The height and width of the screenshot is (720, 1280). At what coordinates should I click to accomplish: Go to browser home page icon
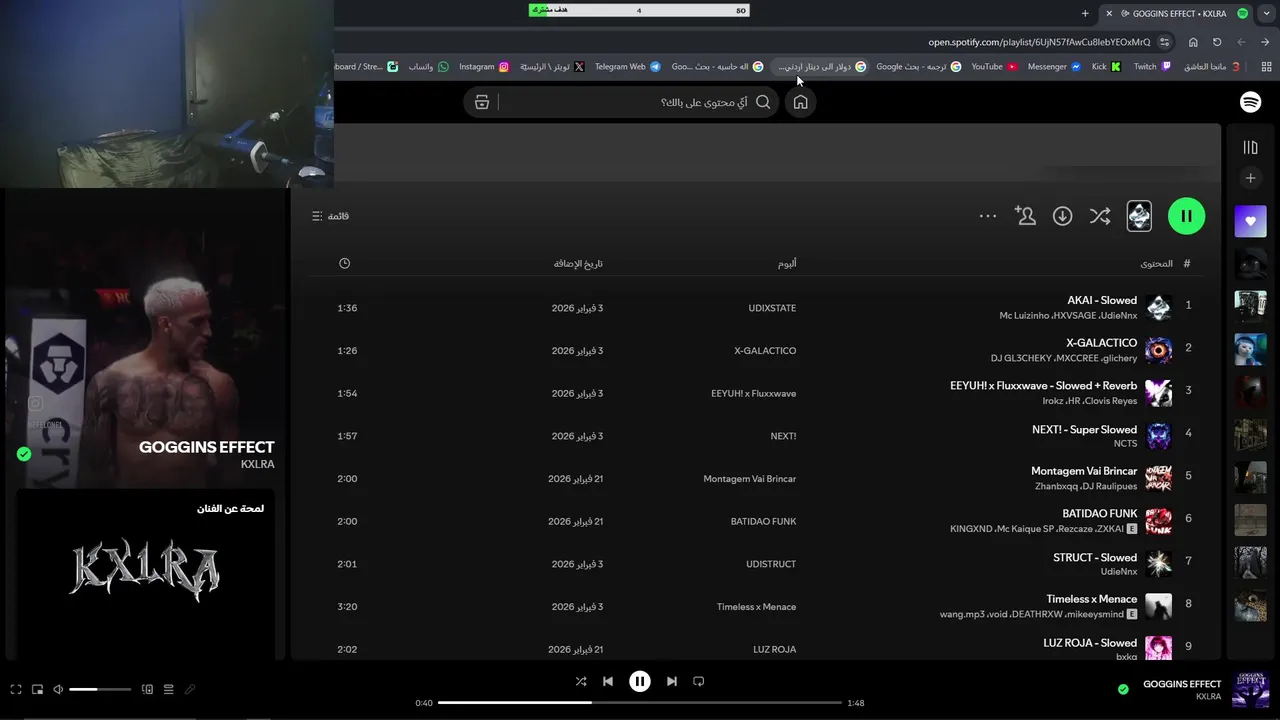point(1193,42)
